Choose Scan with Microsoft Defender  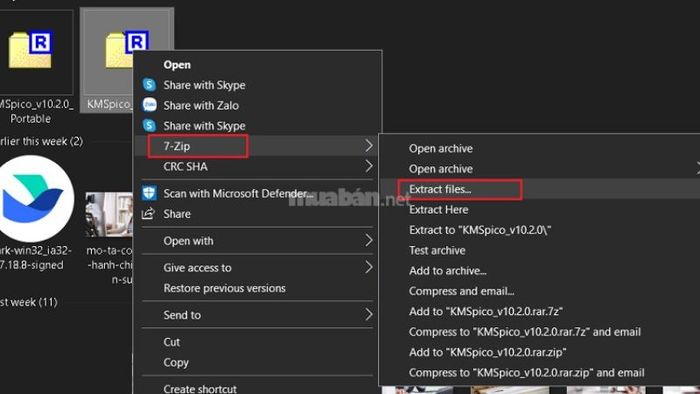tap(257, 193)
